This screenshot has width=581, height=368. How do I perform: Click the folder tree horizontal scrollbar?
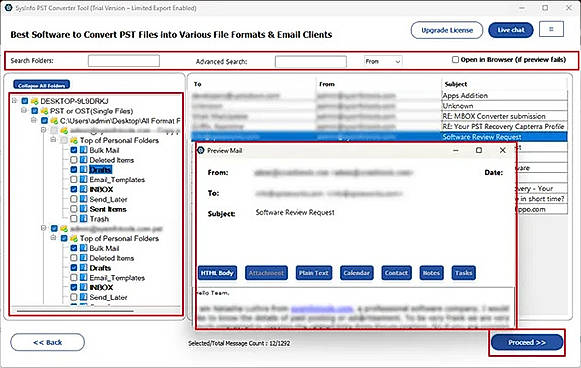[x=75, y=311]
